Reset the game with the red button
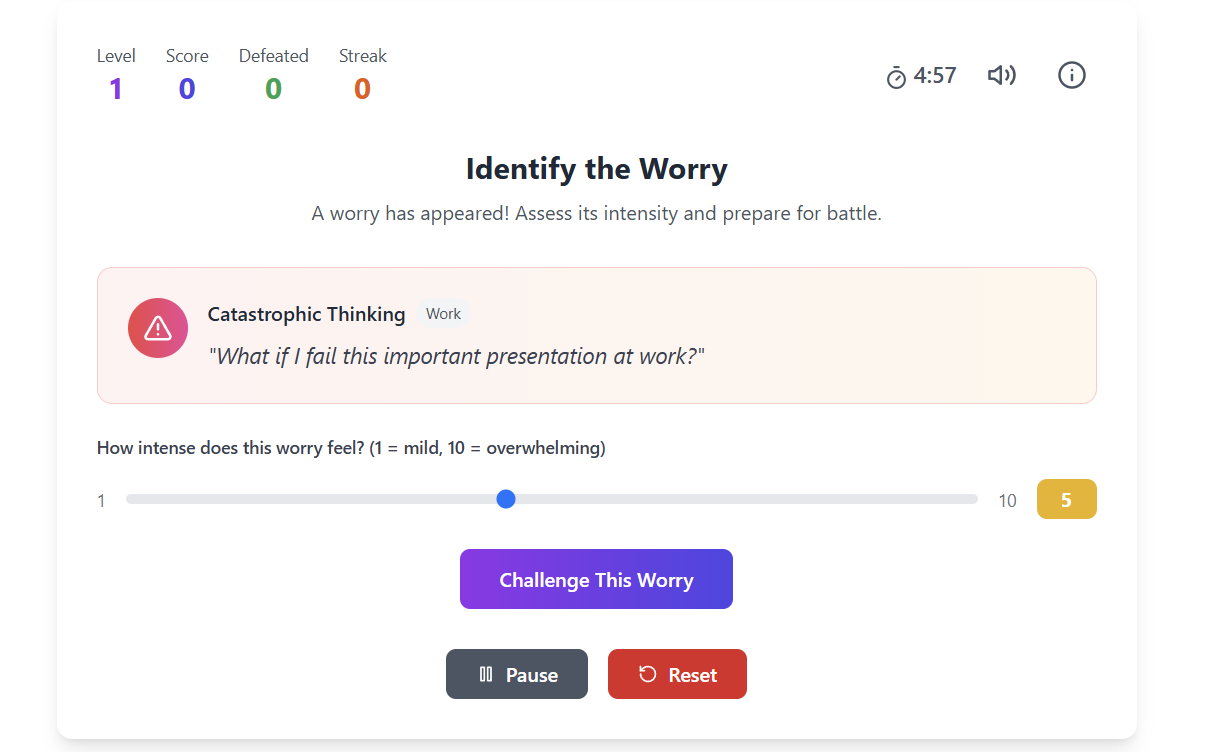 click(x=677, y=673)
